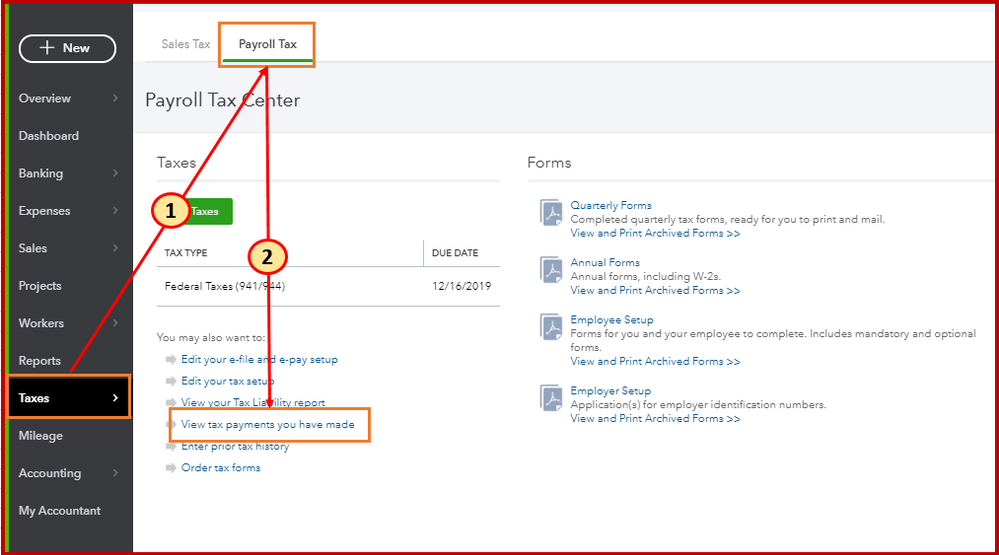Expand the Taxes sidebar chevron
This screenshot has height=555, width=999.
coord(115,398)
